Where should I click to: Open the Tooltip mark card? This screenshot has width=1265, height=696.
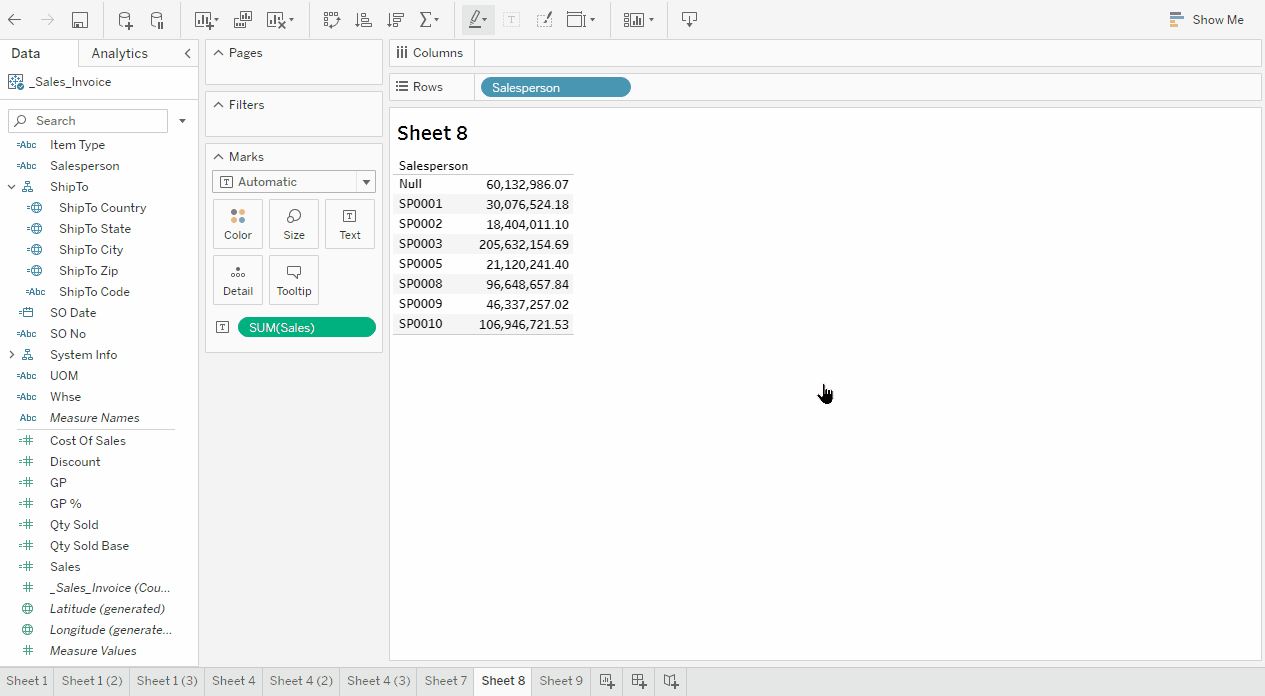(x=294, y=280)
